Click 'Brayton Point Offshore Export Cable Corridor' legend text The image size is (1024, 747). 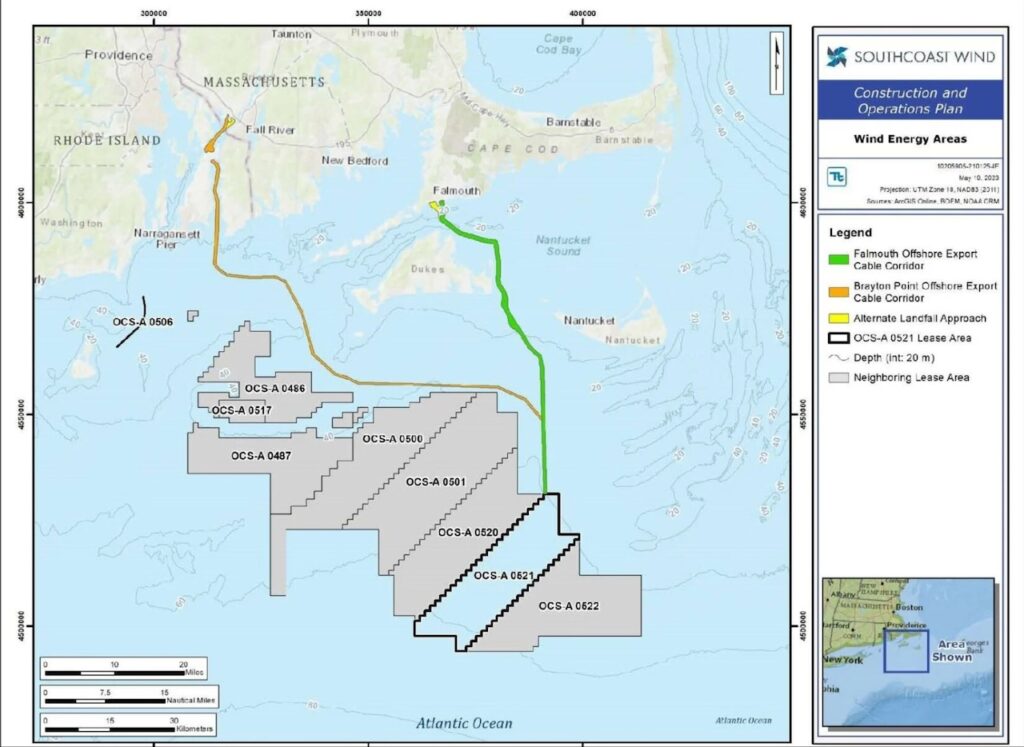tap(925, 292)
